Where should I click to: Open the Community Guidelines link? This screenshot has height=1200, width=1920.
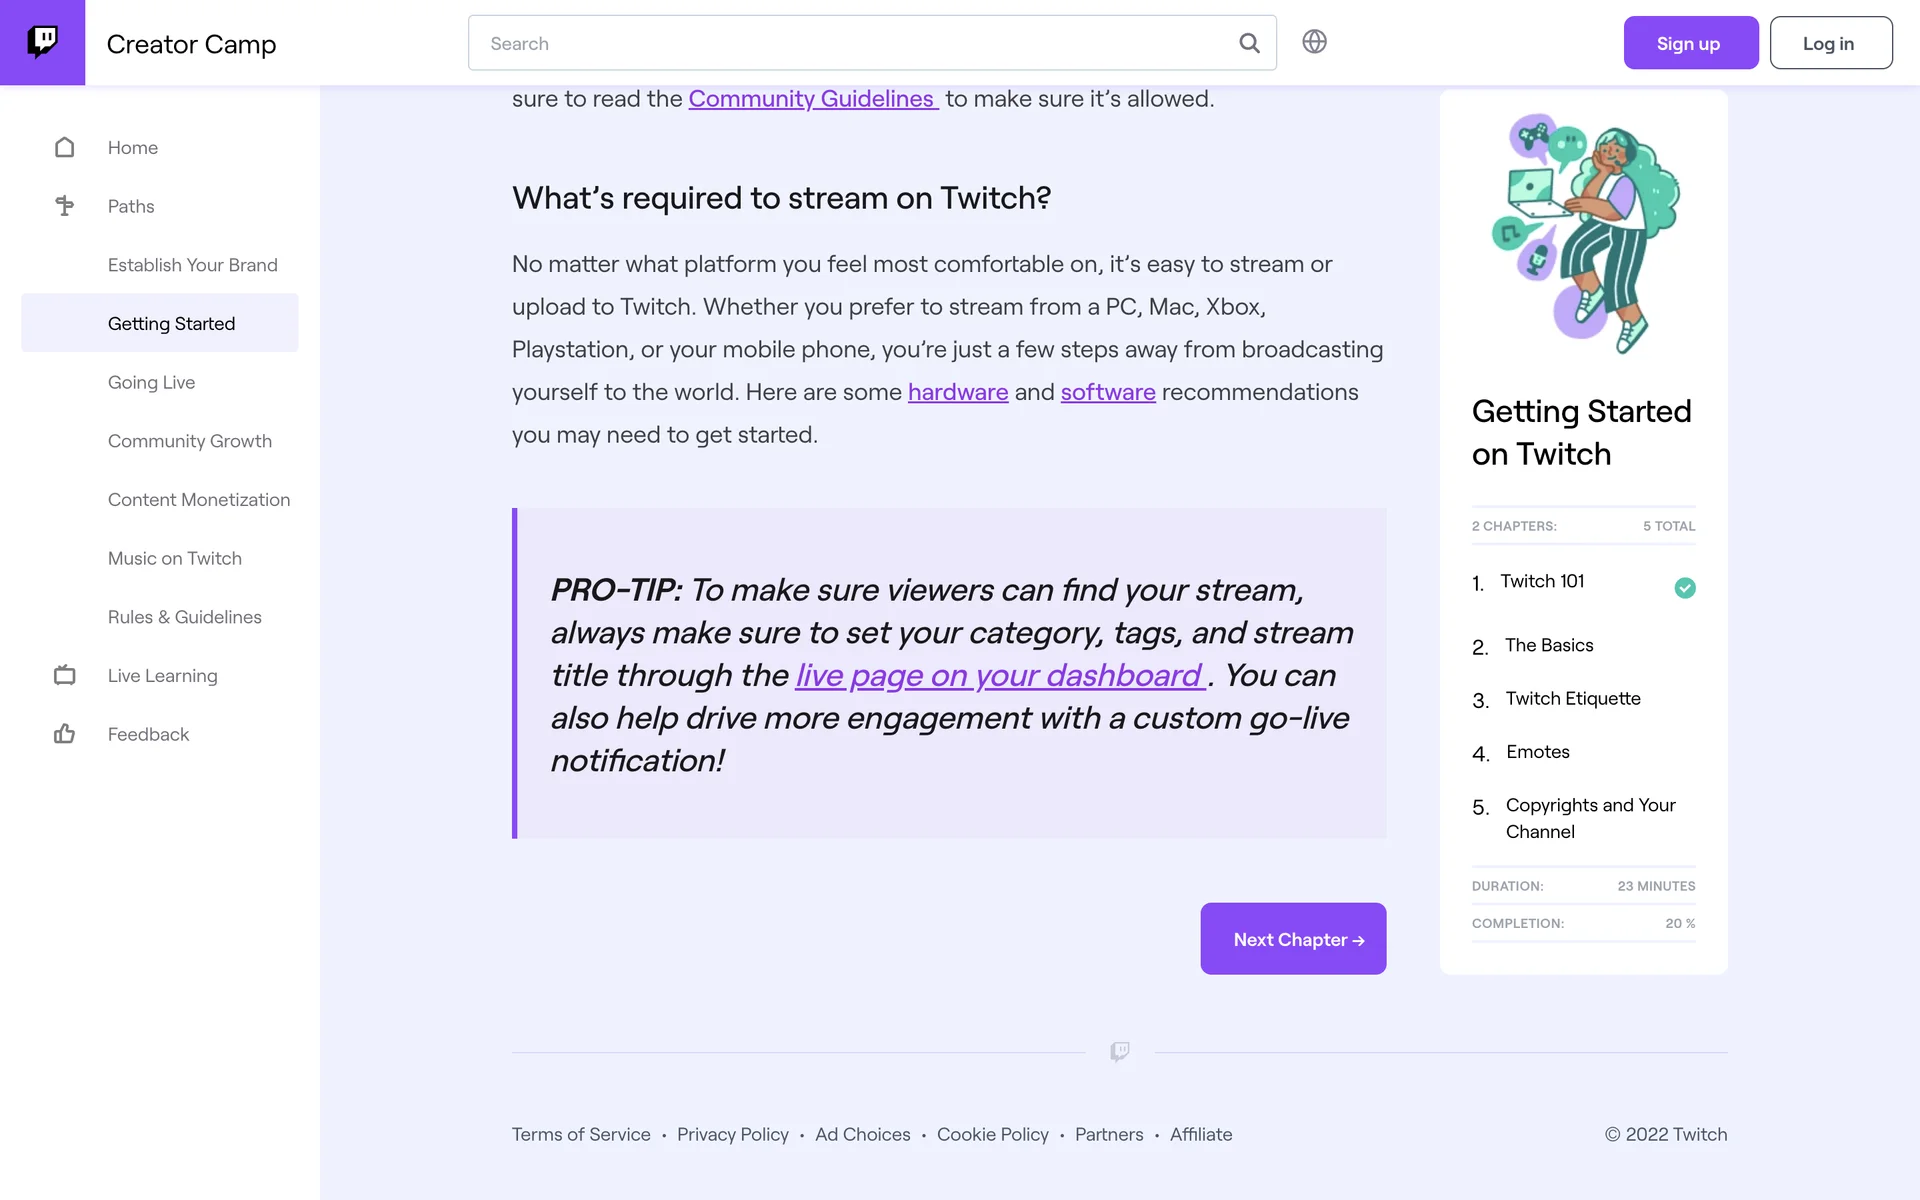812,99
